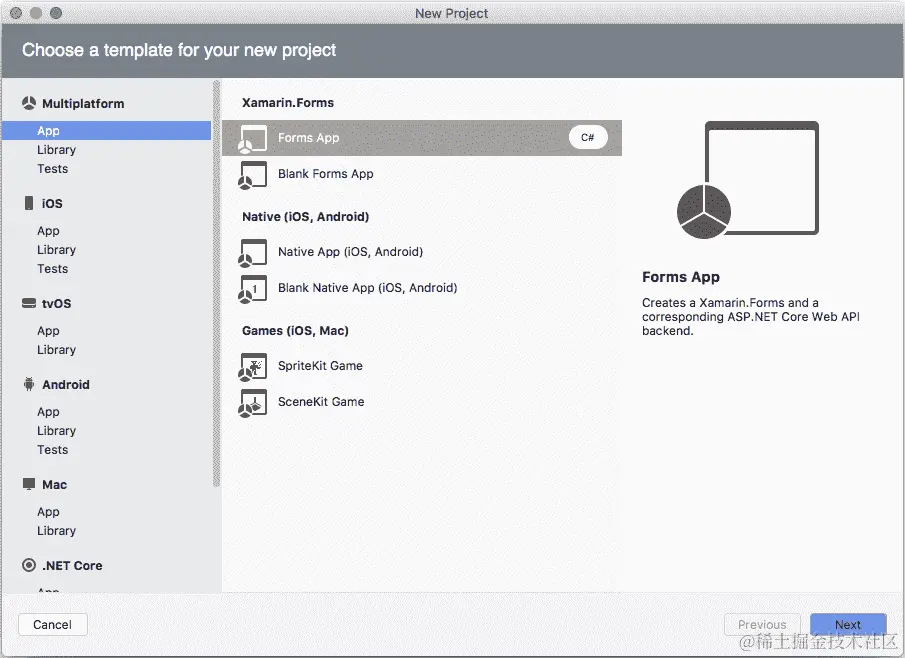905x658 pixels.
Task: Click the large Forms App preview image
Action: coord(748,180)
